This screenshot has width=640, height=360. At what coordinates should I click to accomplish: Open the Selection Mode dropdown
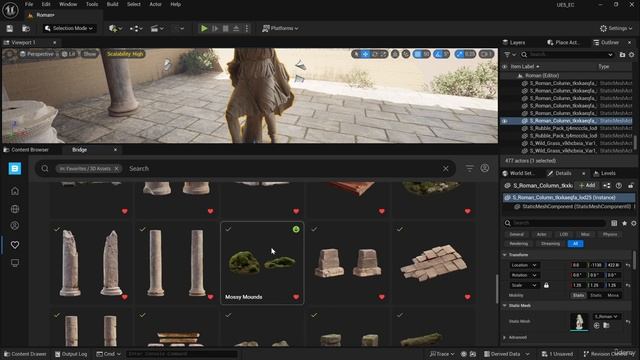pyautogui.click(x=69, y=28)
